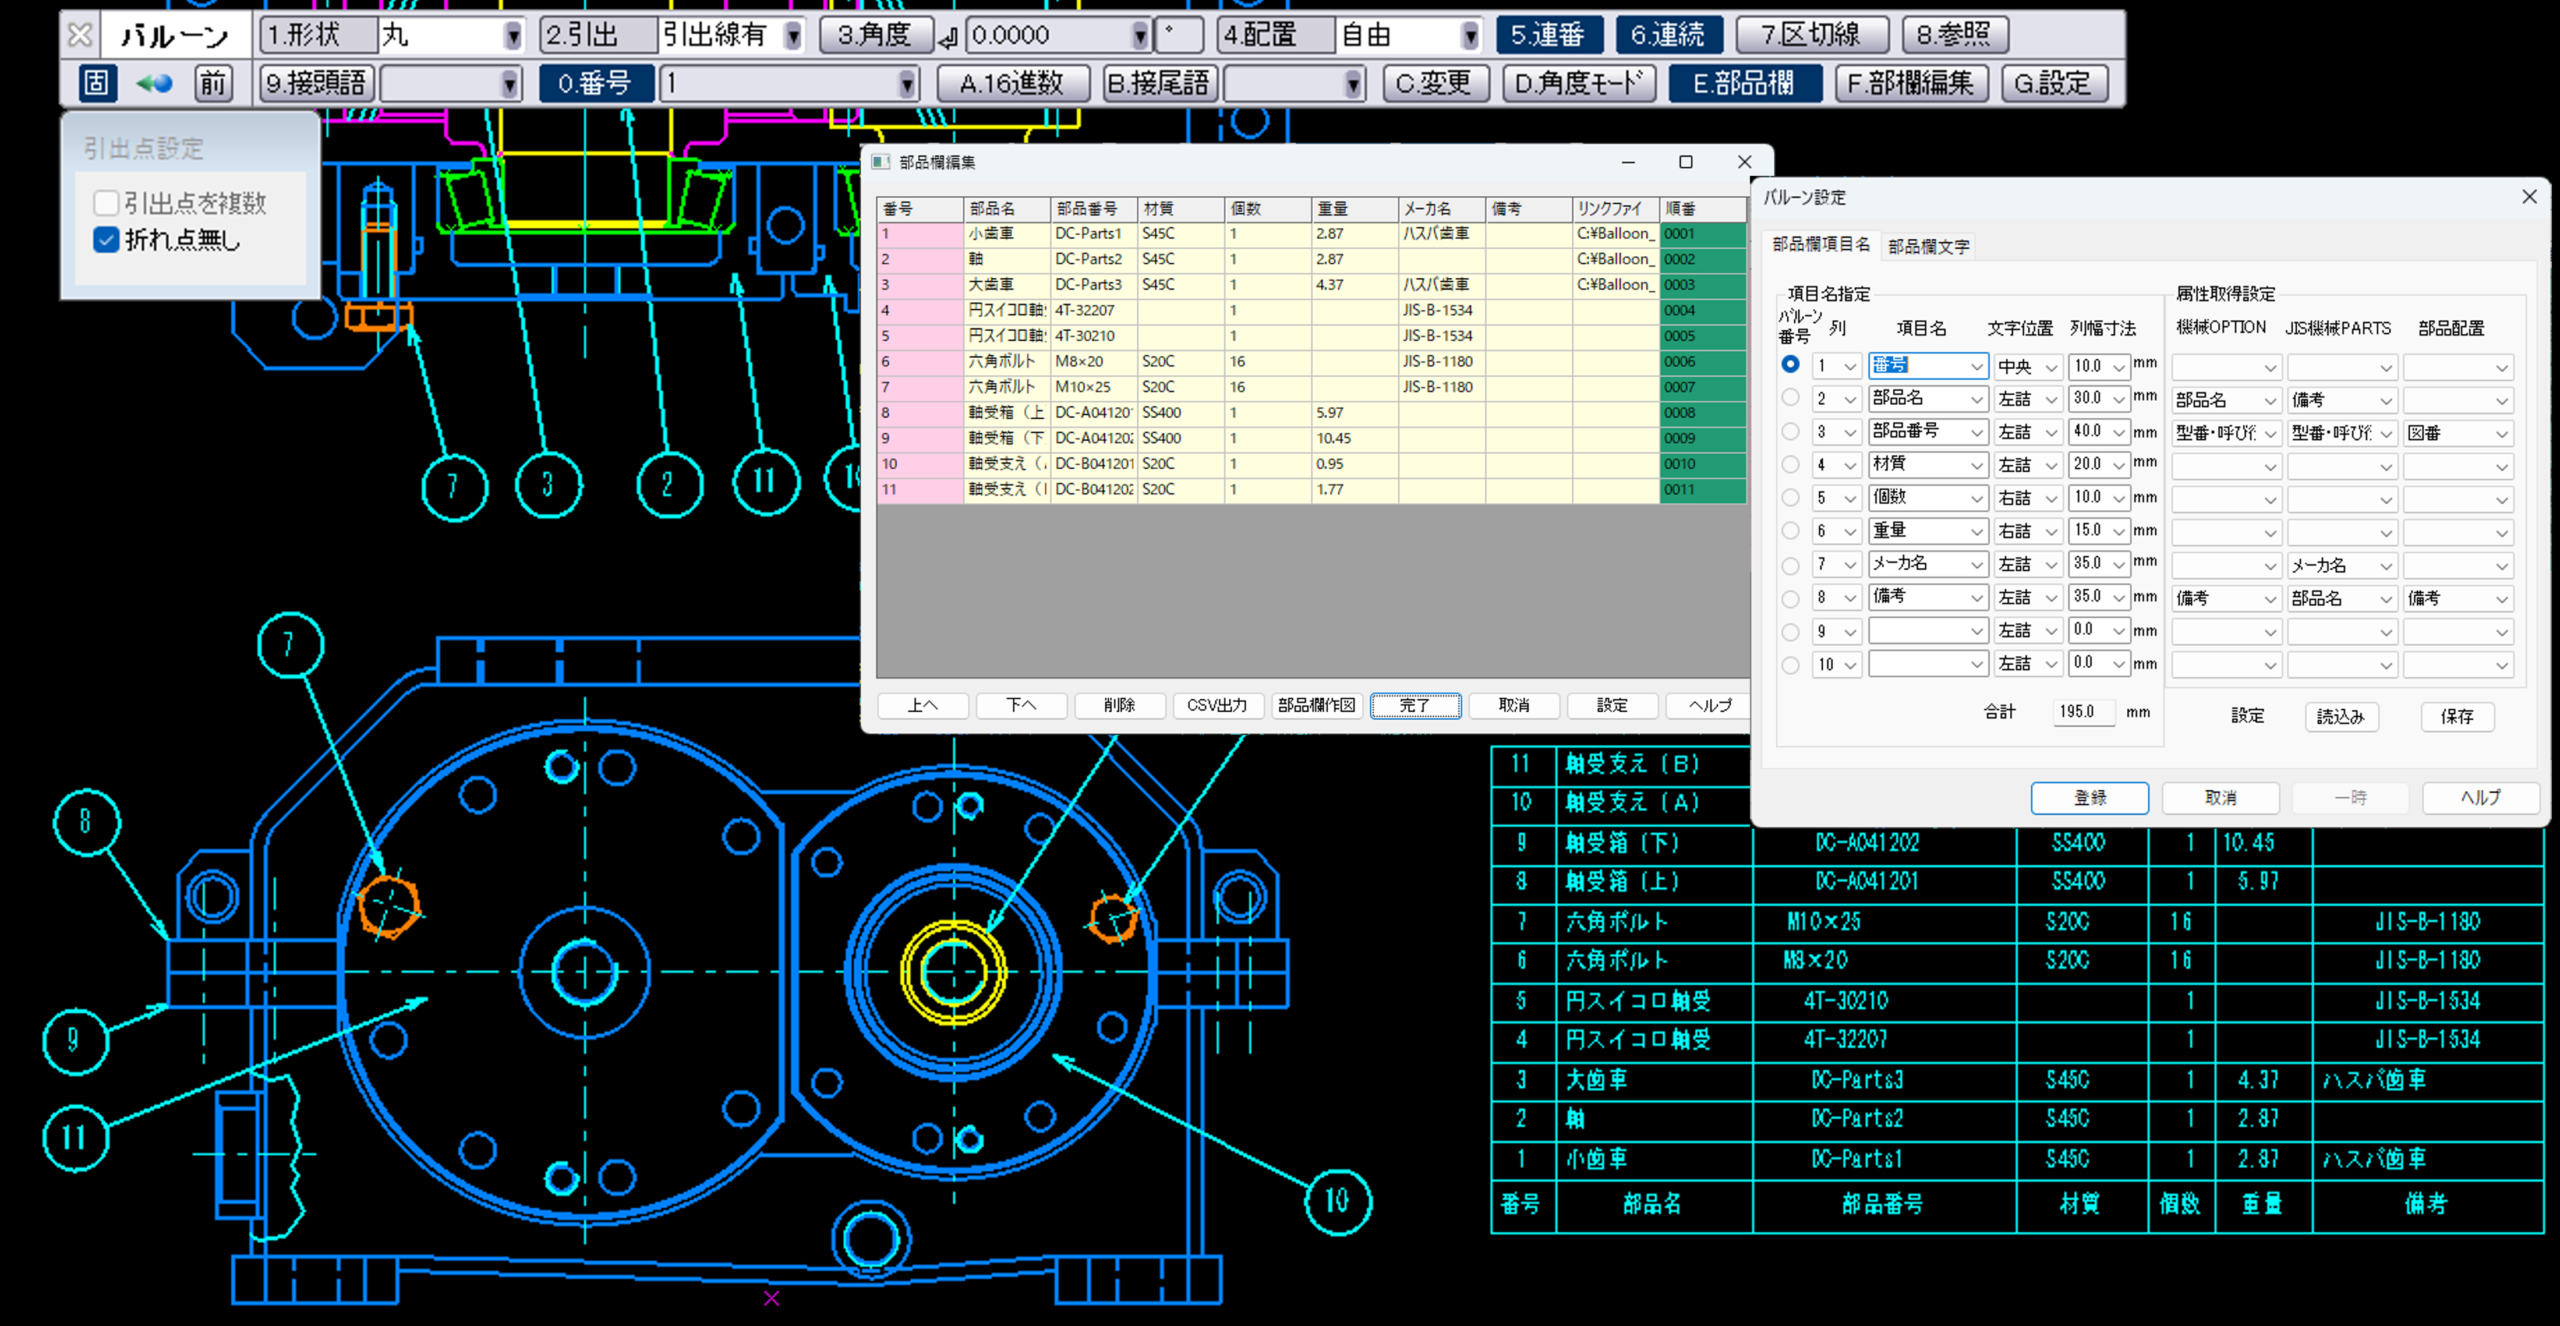Viewport: 2560px width, 1326px height.
Task: Click the 保存 button
Action: tap(2457, 716)
